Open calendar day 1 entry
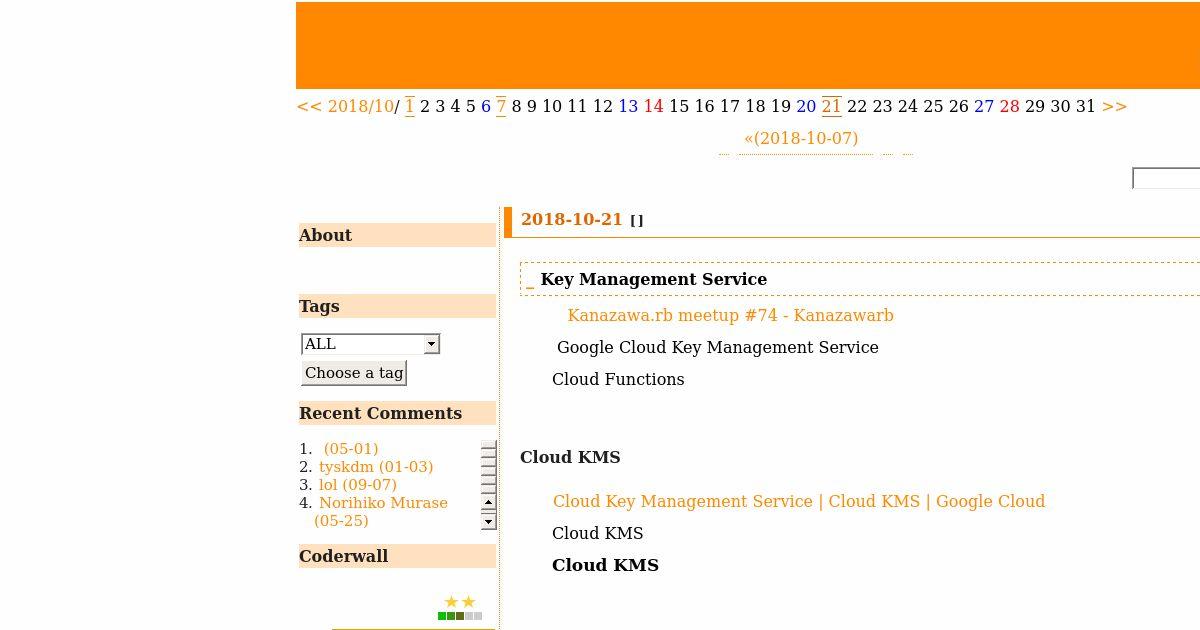The height and width of the screenshot is (630, 1200). pos(409,106)
